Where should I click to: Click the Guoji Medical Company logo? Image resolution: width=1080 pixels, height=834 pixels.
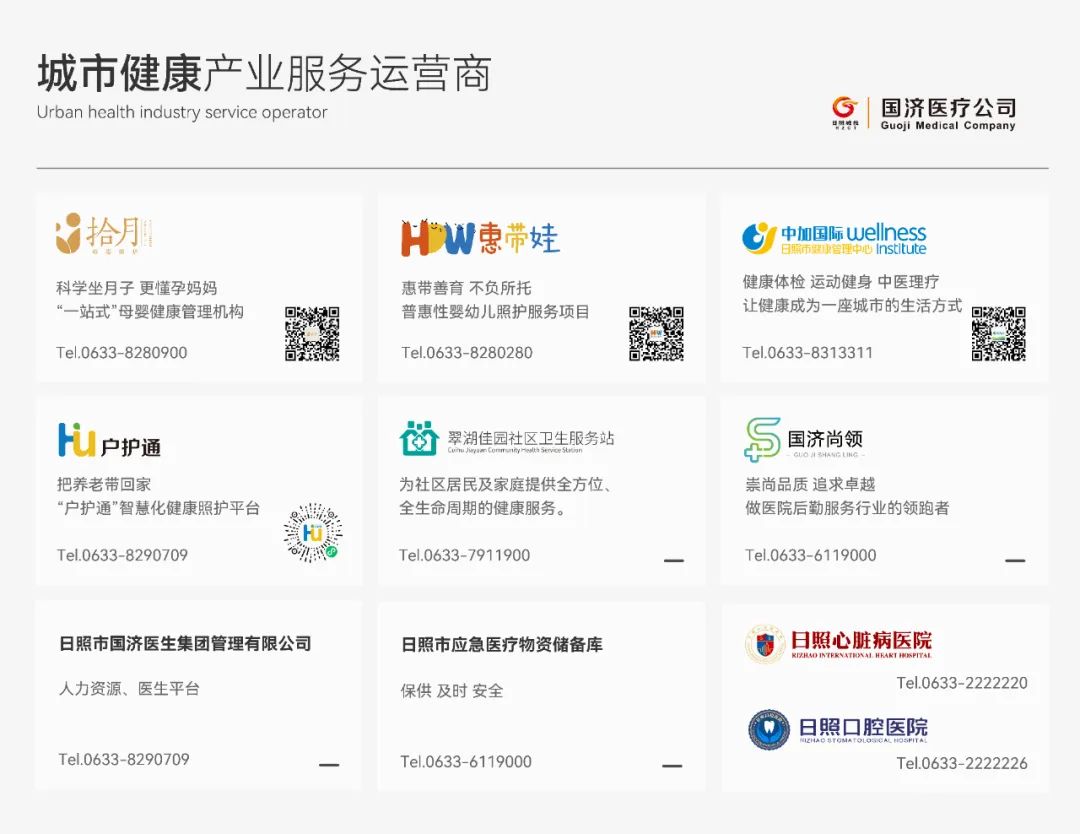point(923,114)
